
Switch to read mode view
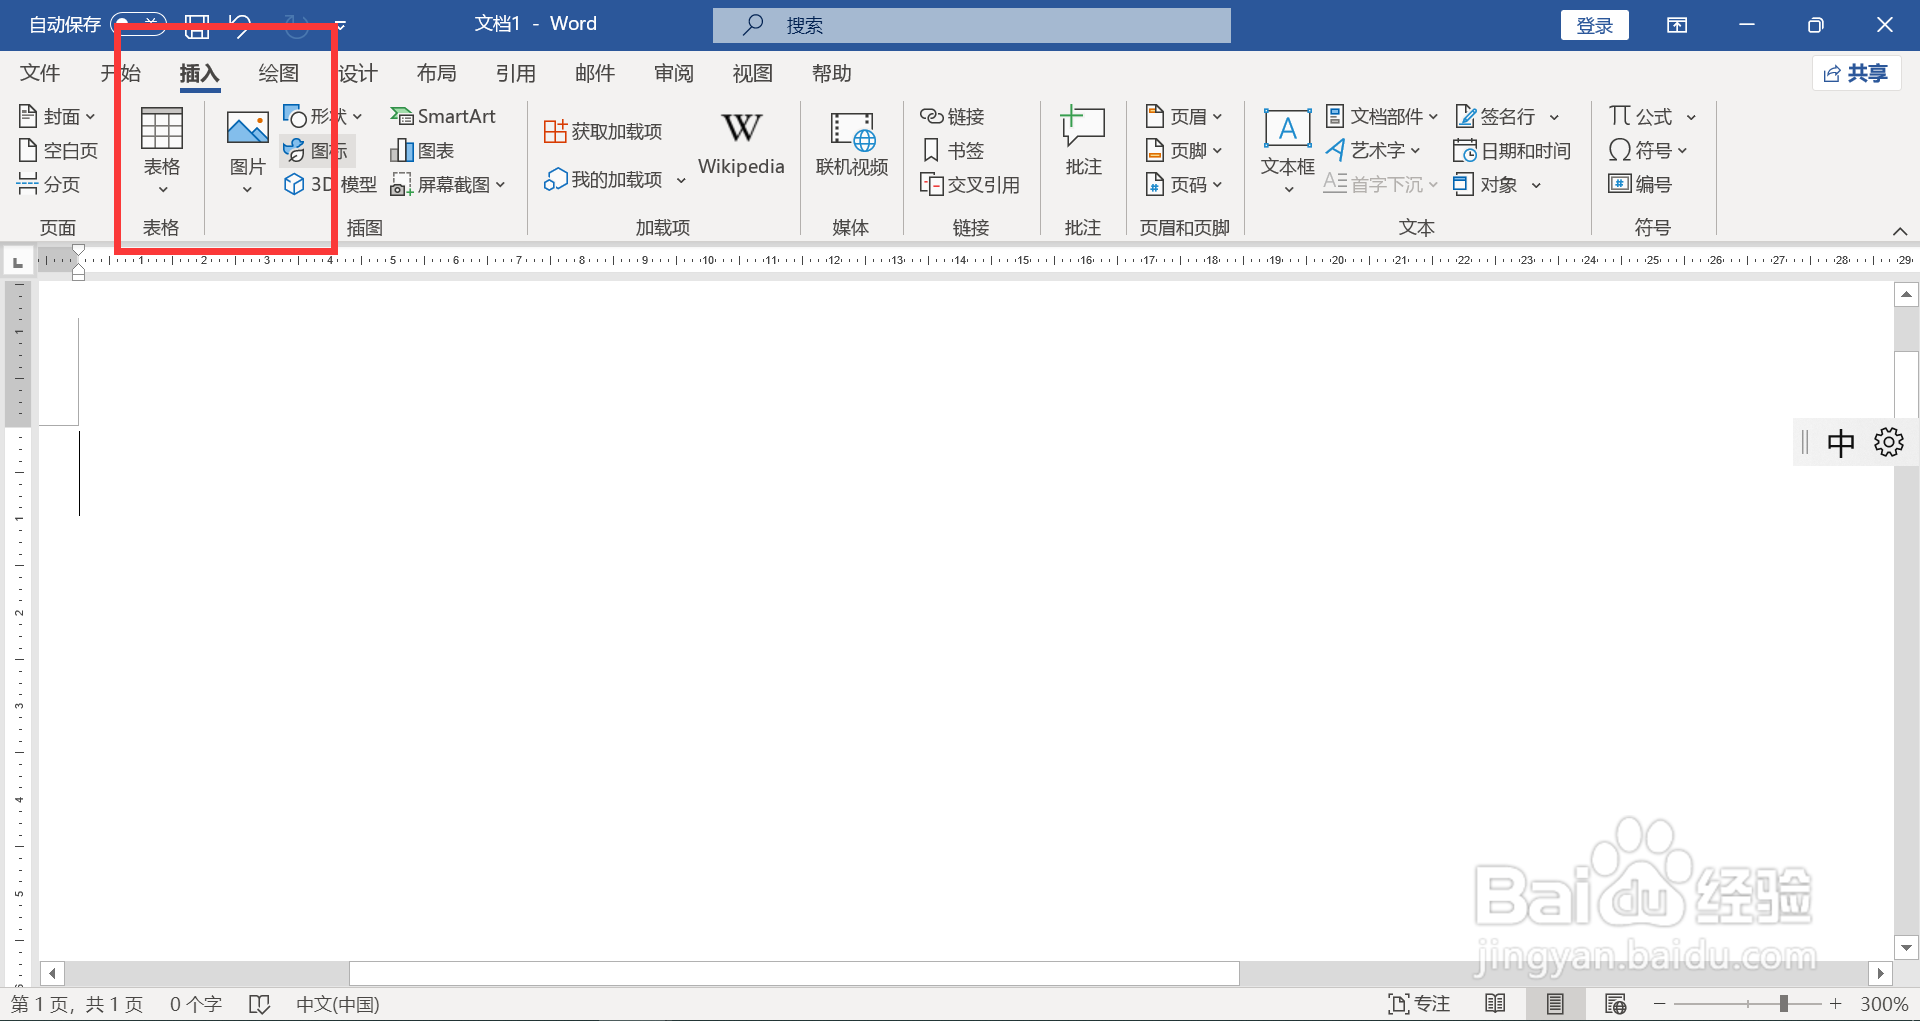pyautogui.click(x=1495, y=1004)
